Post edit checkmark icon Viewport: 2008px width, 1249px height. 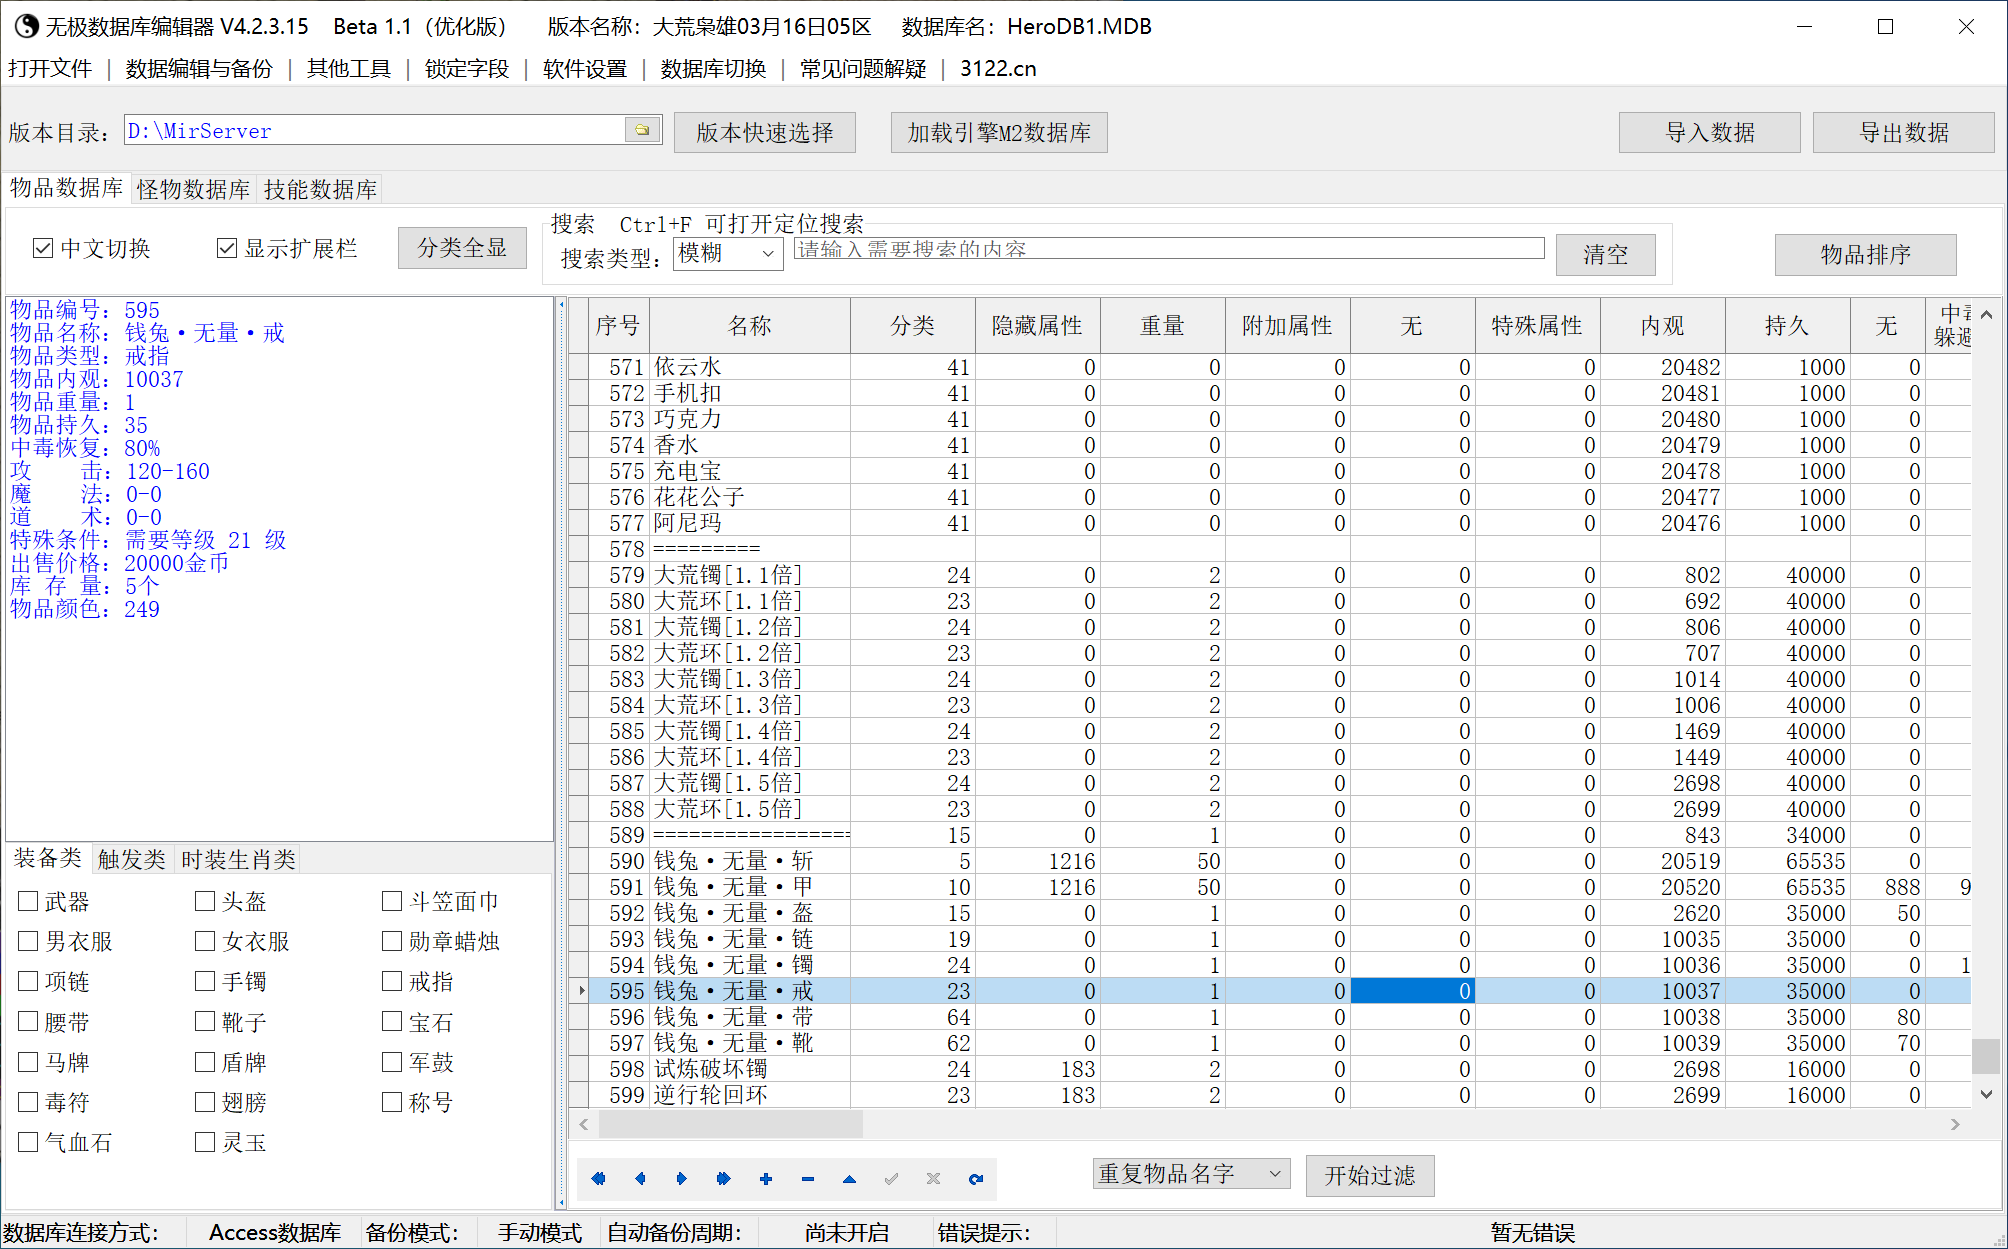(x=891, y=1179)
